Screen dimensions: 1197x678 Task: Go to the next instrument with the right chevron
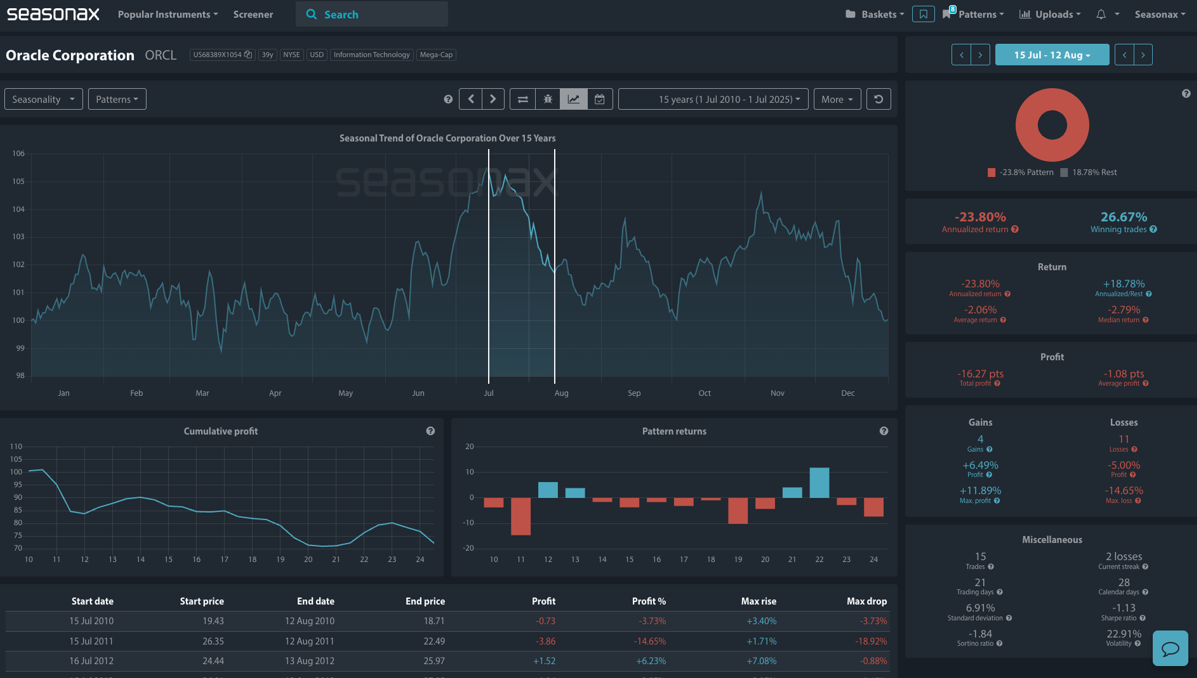(493, 99)
